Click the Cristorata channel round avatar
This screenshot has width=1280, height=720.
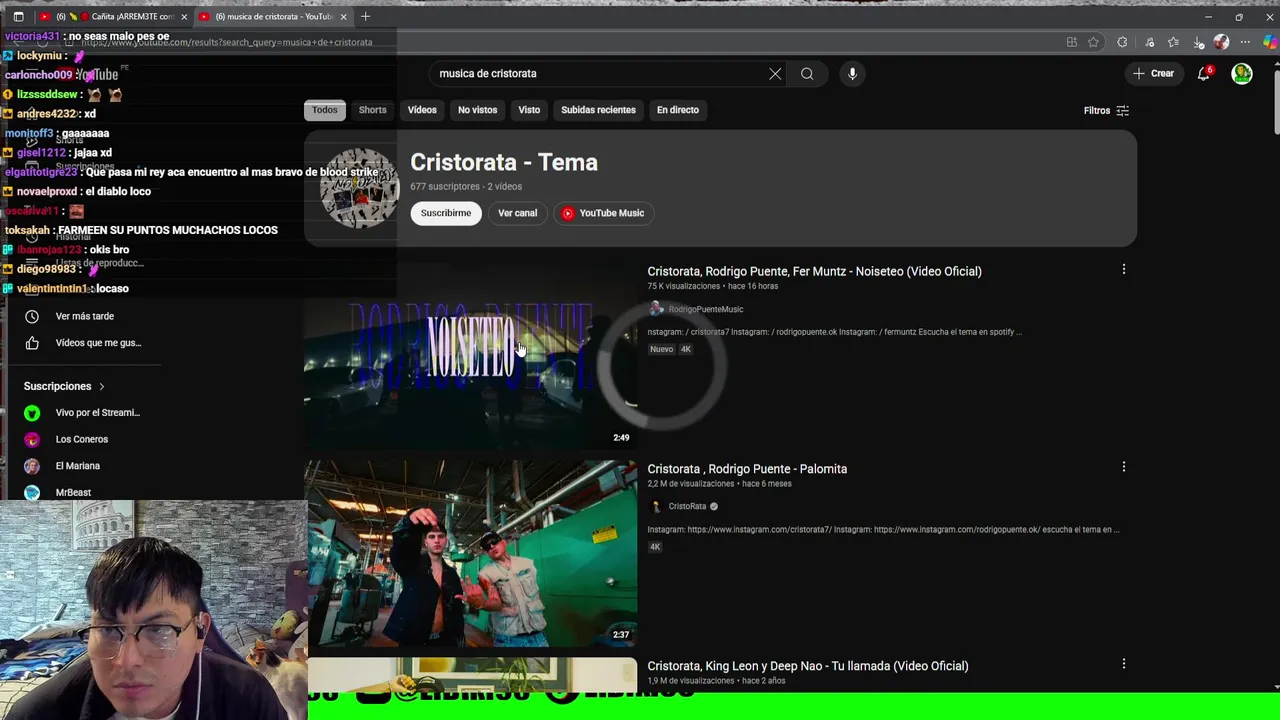click(360, 188)
